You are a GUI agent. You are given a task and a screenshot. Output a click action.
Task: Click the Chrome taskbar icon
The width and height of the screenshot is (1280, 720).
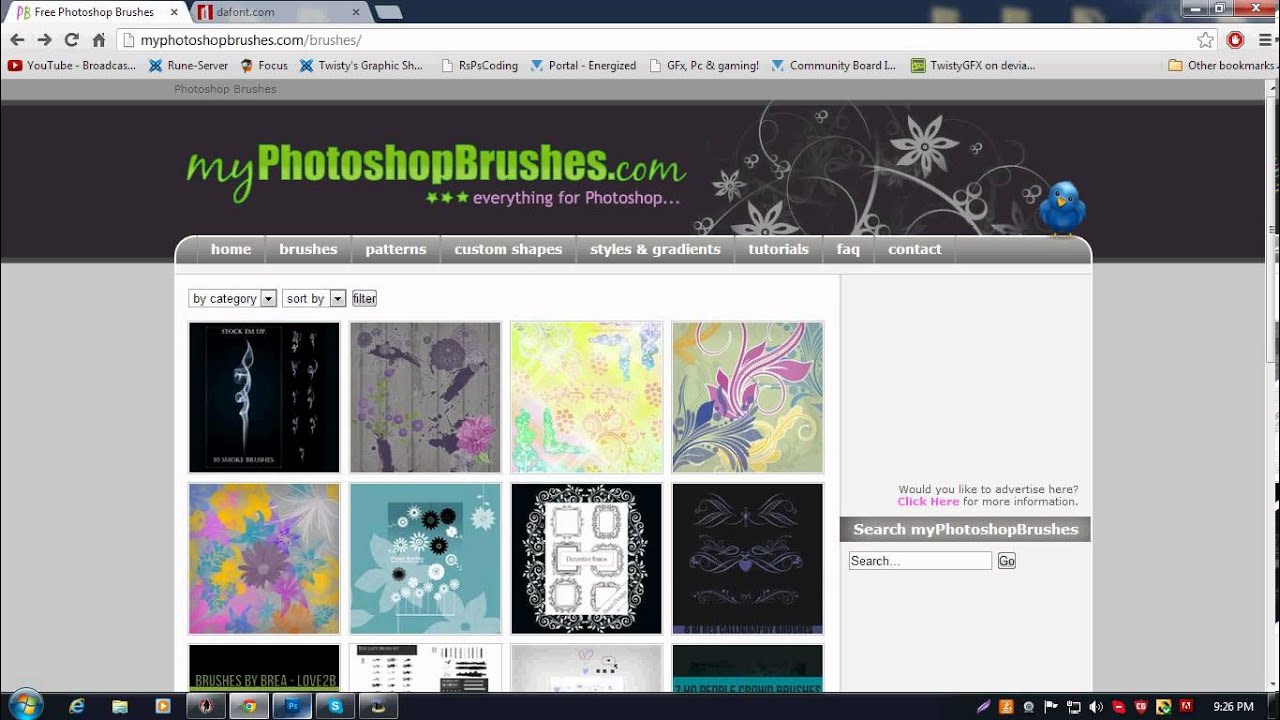pyautogui.click(x=249, y=706)
